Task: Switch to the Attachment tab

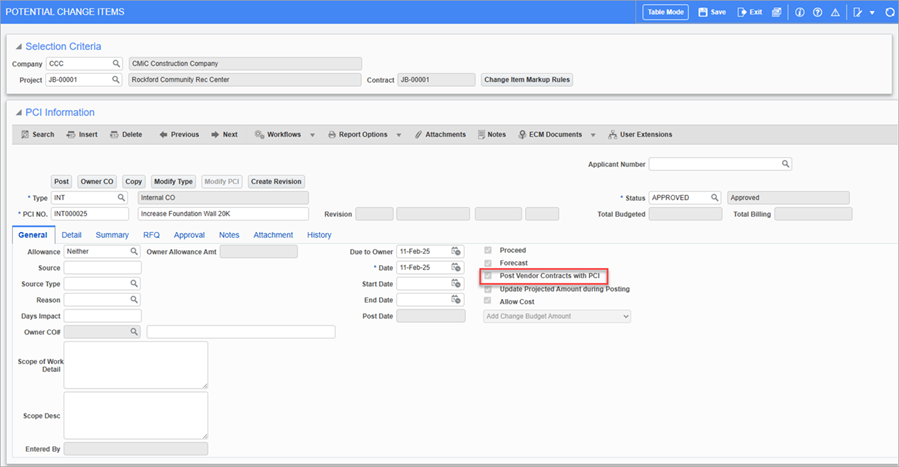Action: tap(273, 235)
